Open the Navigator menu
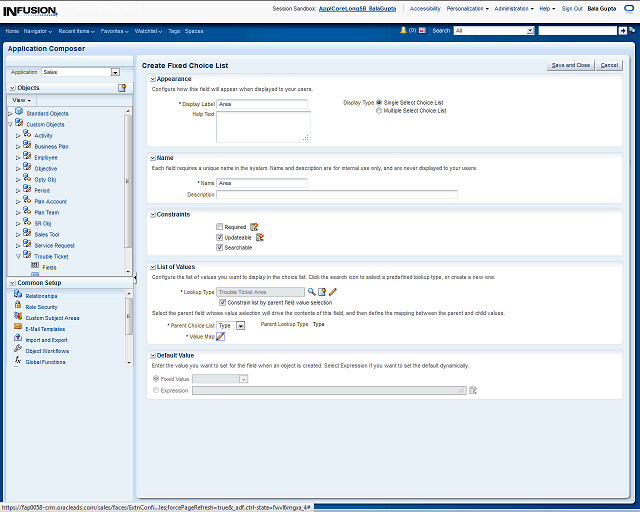Image resolution: width=640 pixels, height=512 pixels. tap(37, 31)
